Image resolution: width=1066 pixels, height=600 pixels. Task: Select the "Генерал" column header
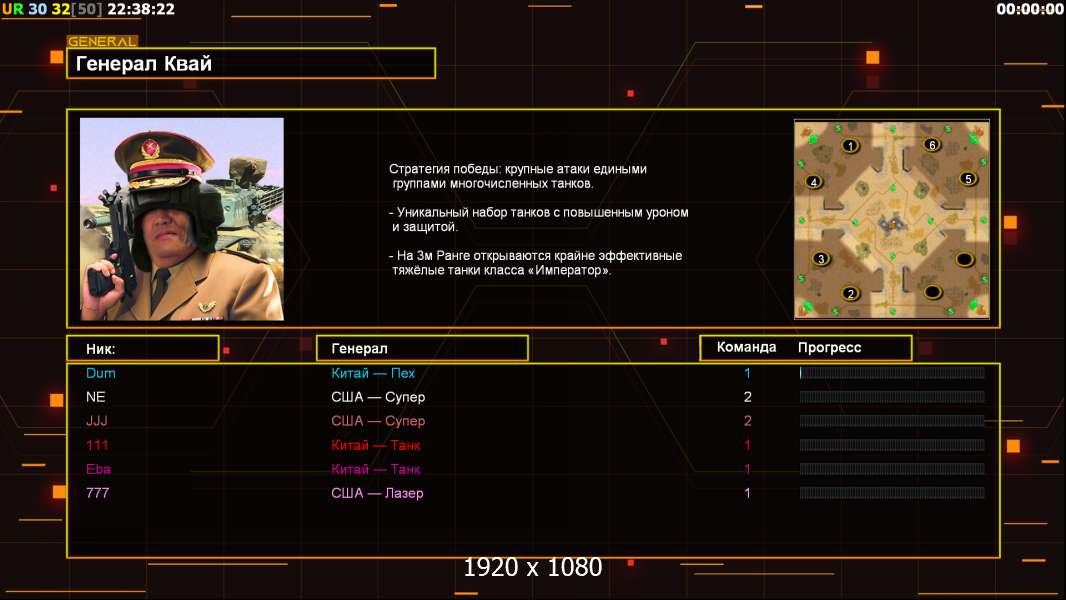pos(422,348)
